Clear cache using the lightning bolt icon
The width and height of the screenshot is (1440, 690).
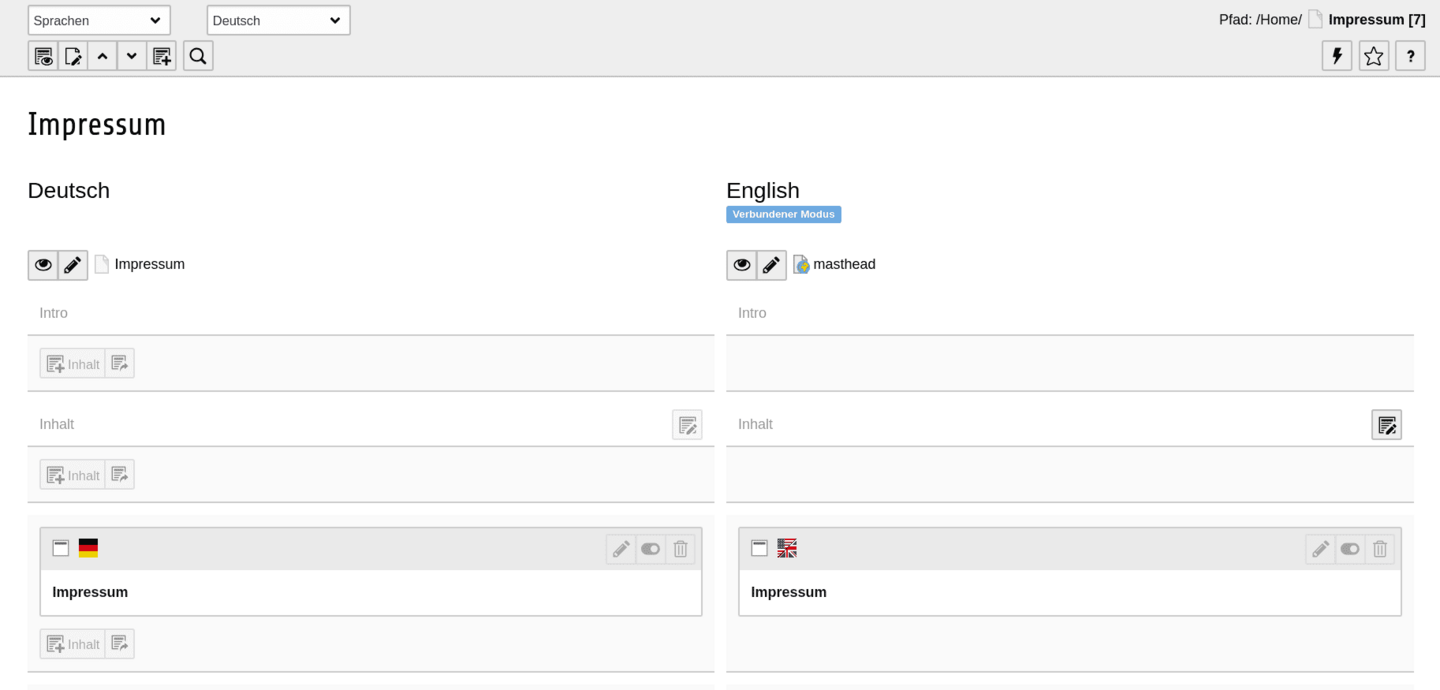tap(1337, 56)
